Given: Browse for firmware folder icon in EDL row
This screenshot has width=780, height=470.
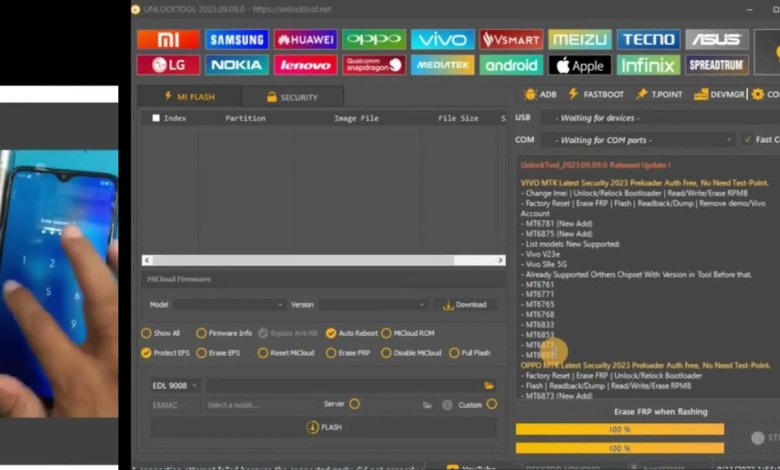Looking at the screenshot, I should point(488,385).
